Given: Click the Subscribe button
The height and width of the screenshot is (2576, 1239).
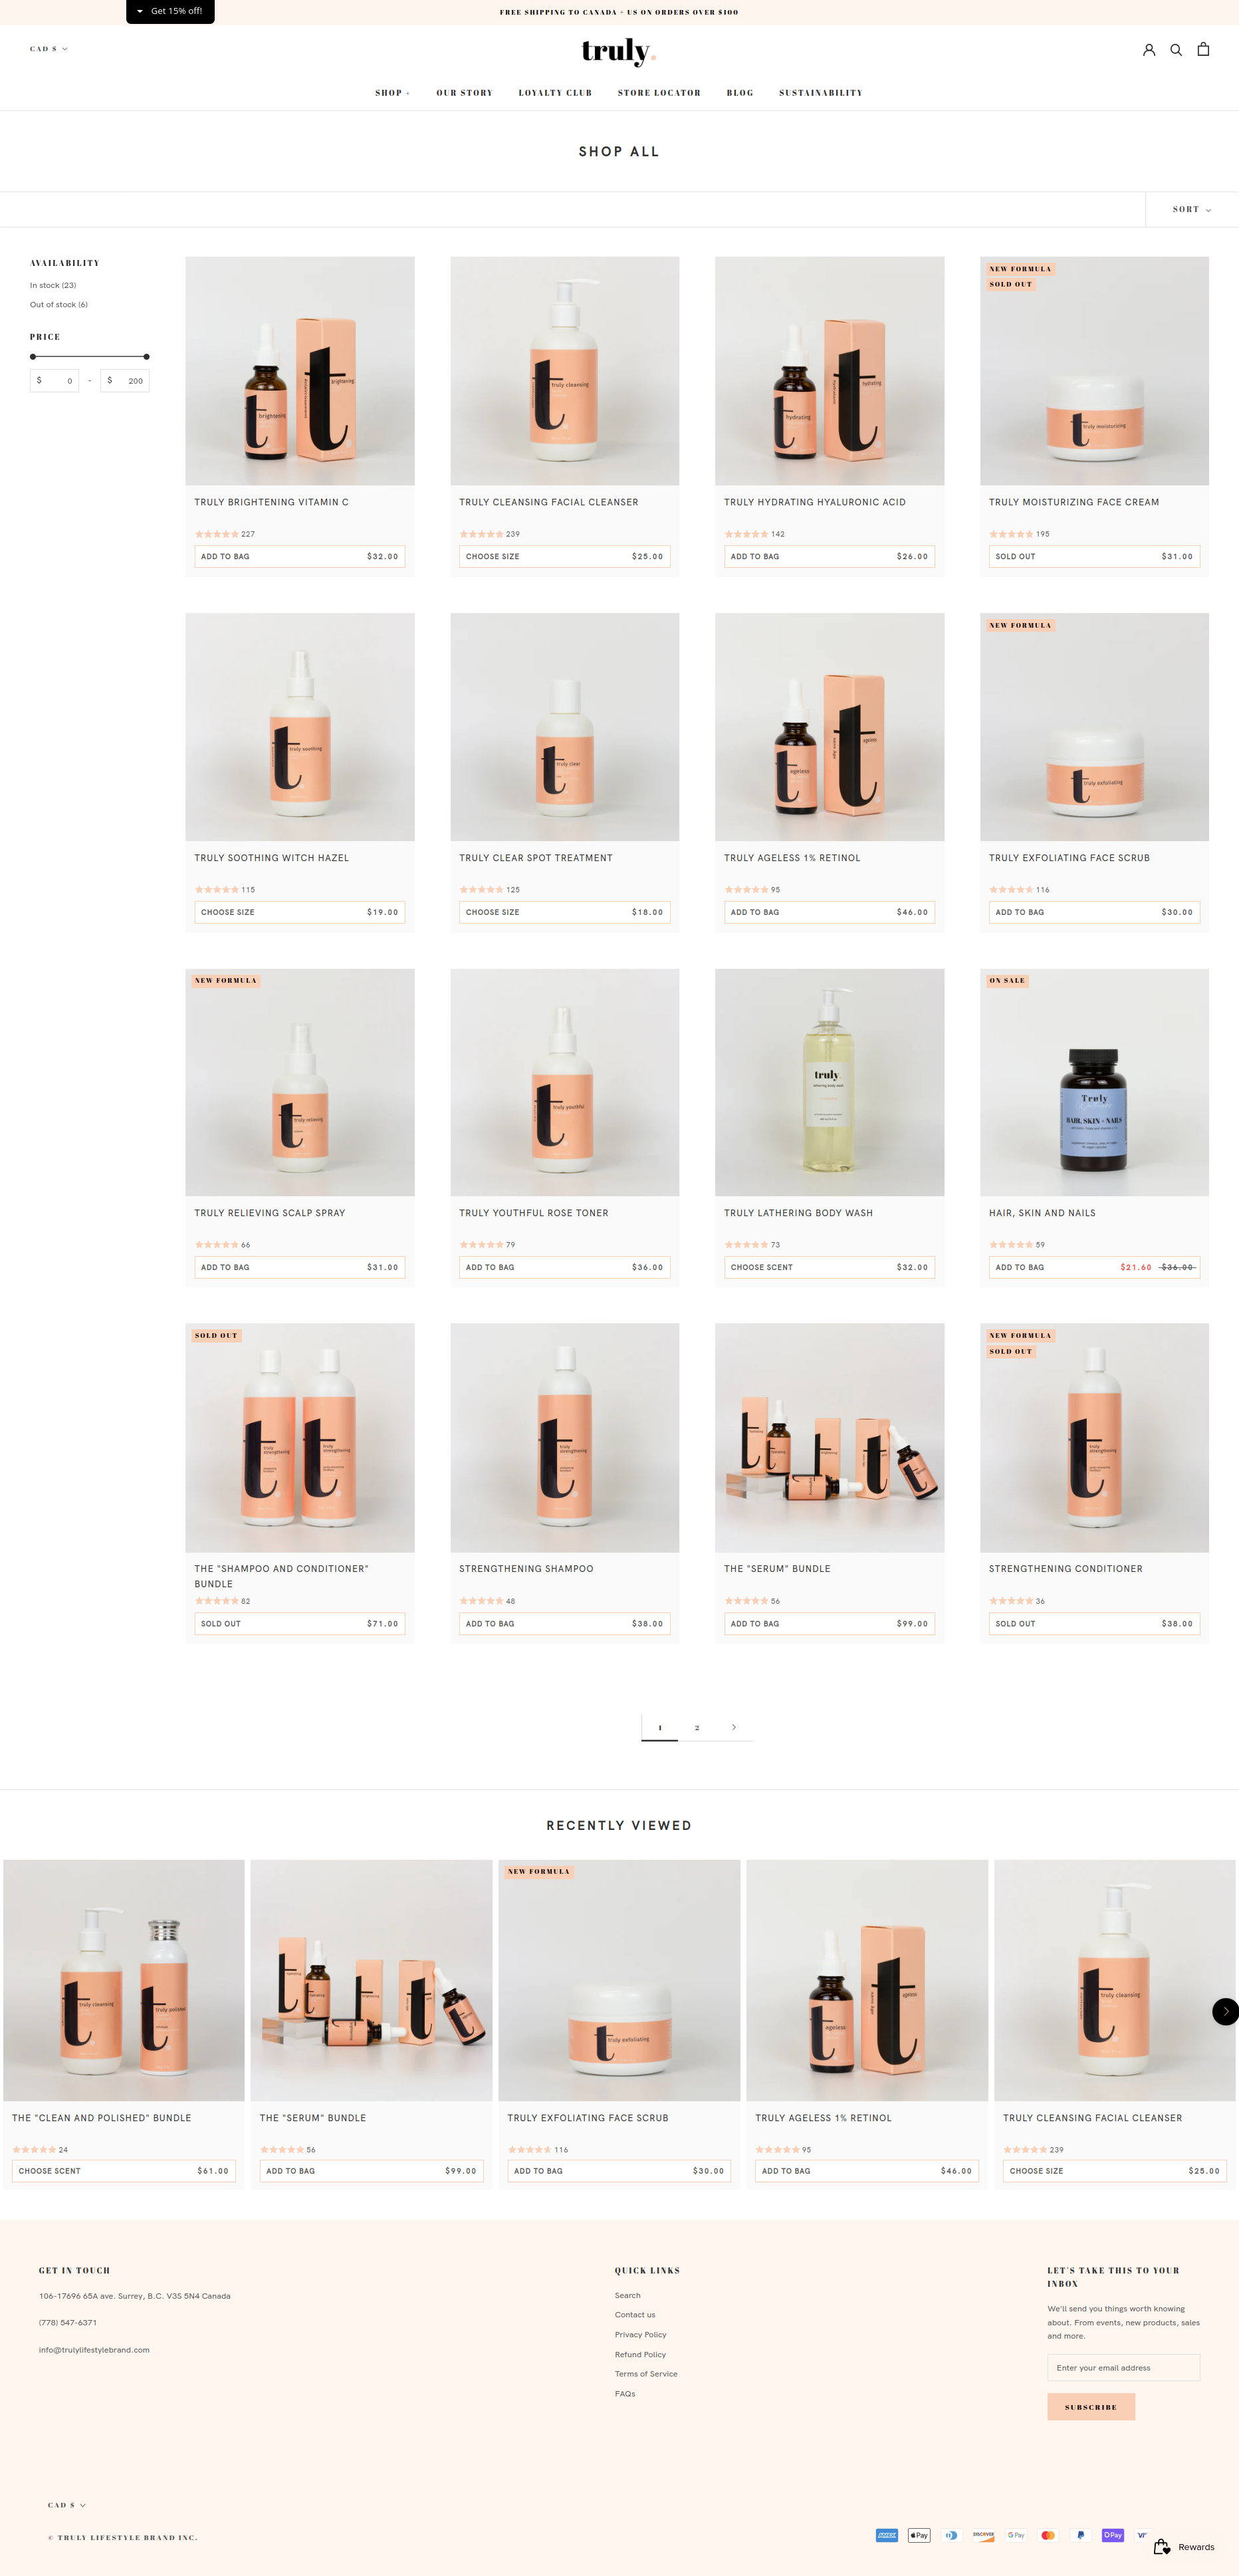Looking at the screenshot, I should (1091, 2407).
